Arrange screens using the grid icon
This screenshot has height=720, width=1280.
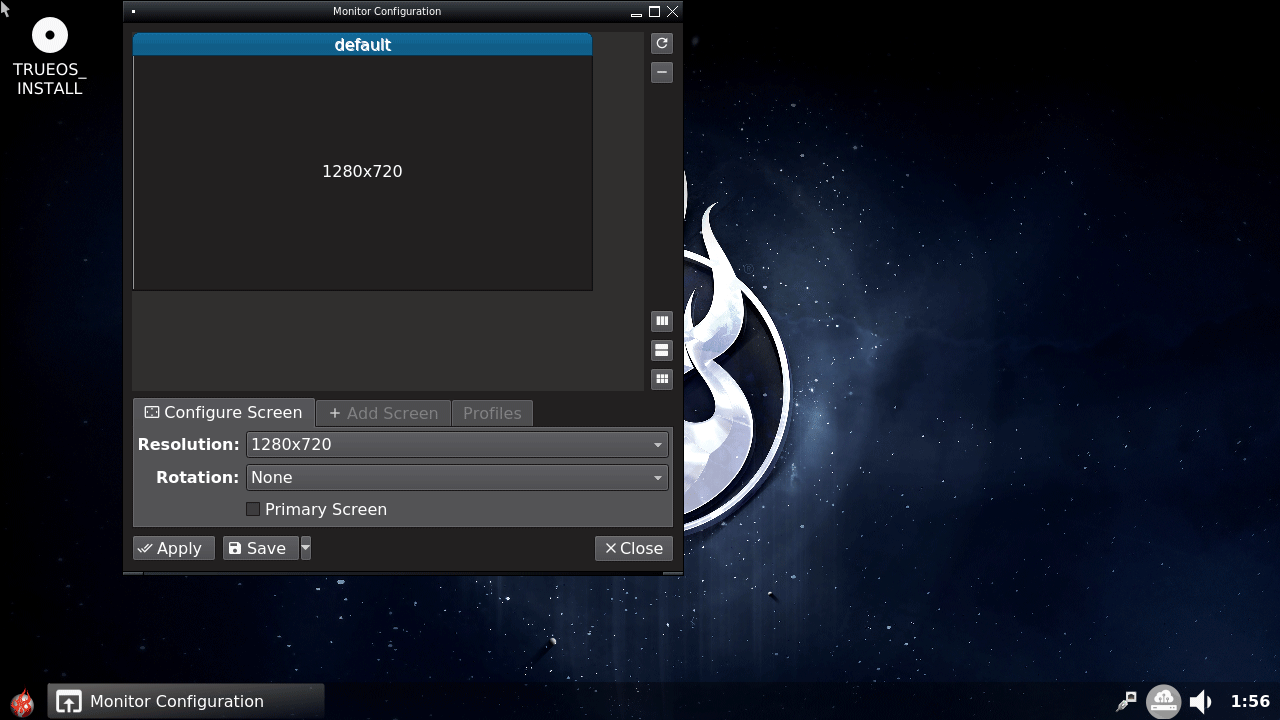[x=662, y=379]
